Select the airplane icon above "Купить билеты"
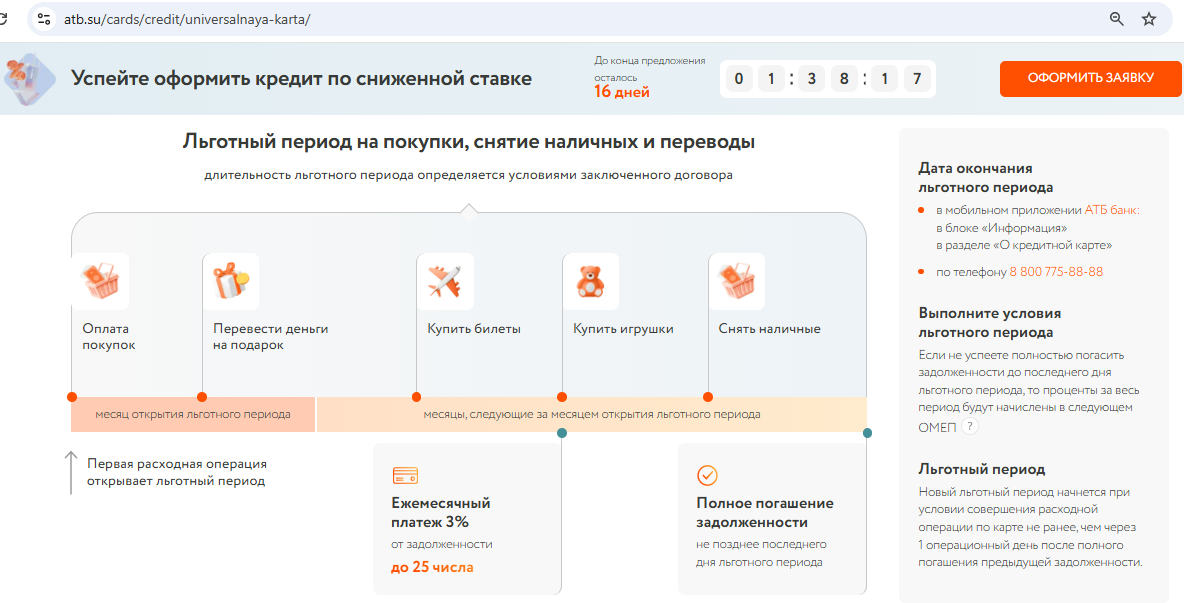1184x603 pixels. point(445,281)
